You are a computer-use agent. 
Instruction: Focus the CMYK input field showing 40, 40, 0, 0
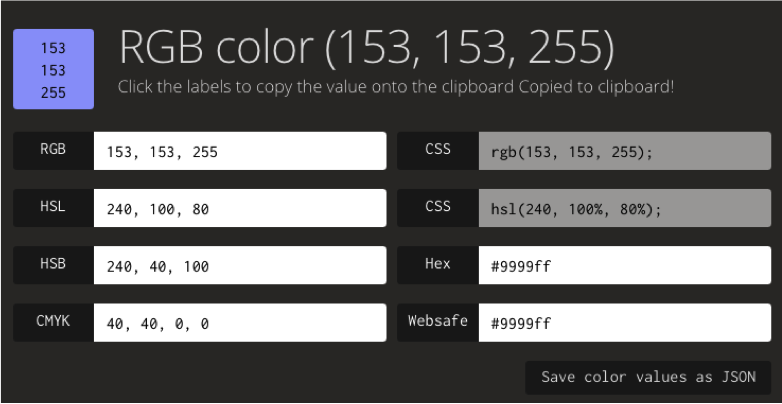pos(240,322)
